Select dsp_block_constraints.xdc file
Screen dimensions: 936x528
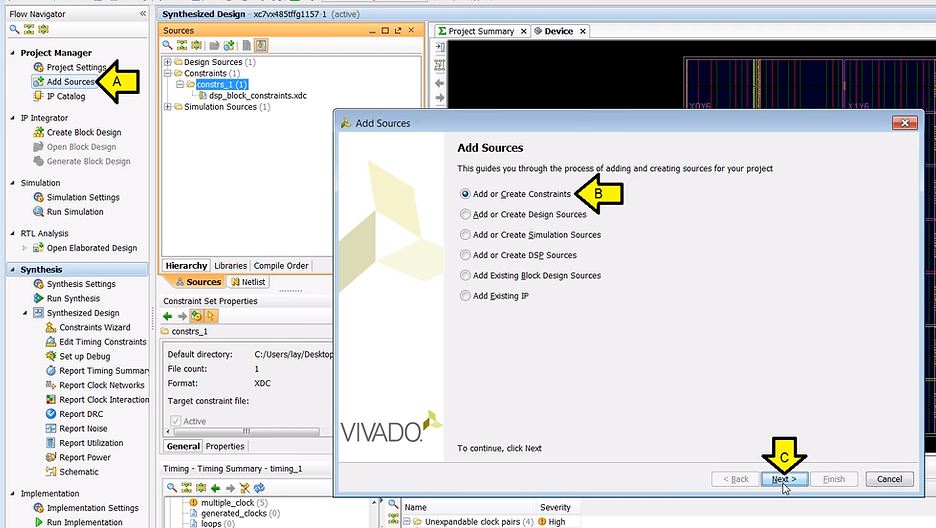coord(250,95)
